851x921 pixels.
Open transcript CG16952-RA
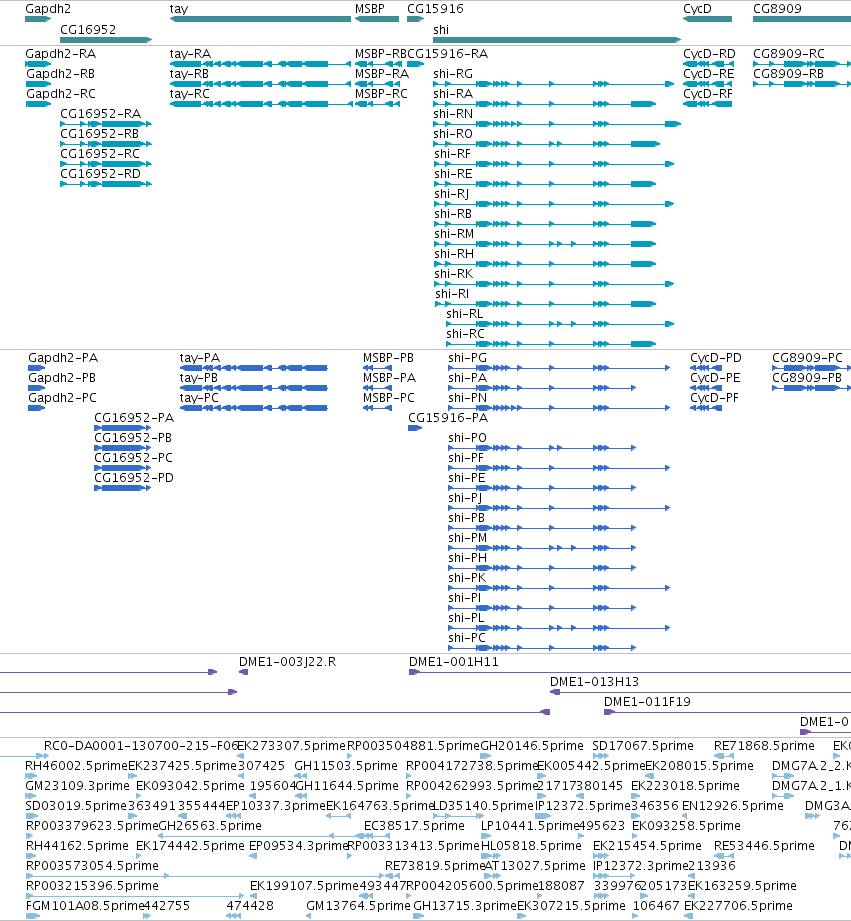100,114
